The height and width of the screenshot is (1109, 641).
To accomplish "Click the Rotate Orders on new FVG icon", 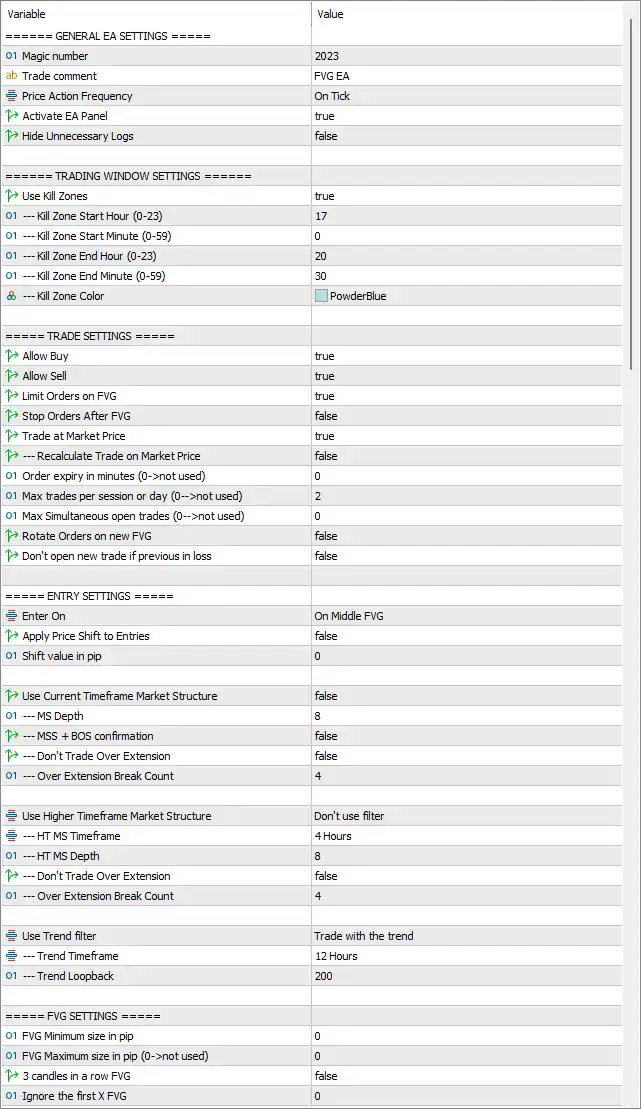I will pos(11,536).
